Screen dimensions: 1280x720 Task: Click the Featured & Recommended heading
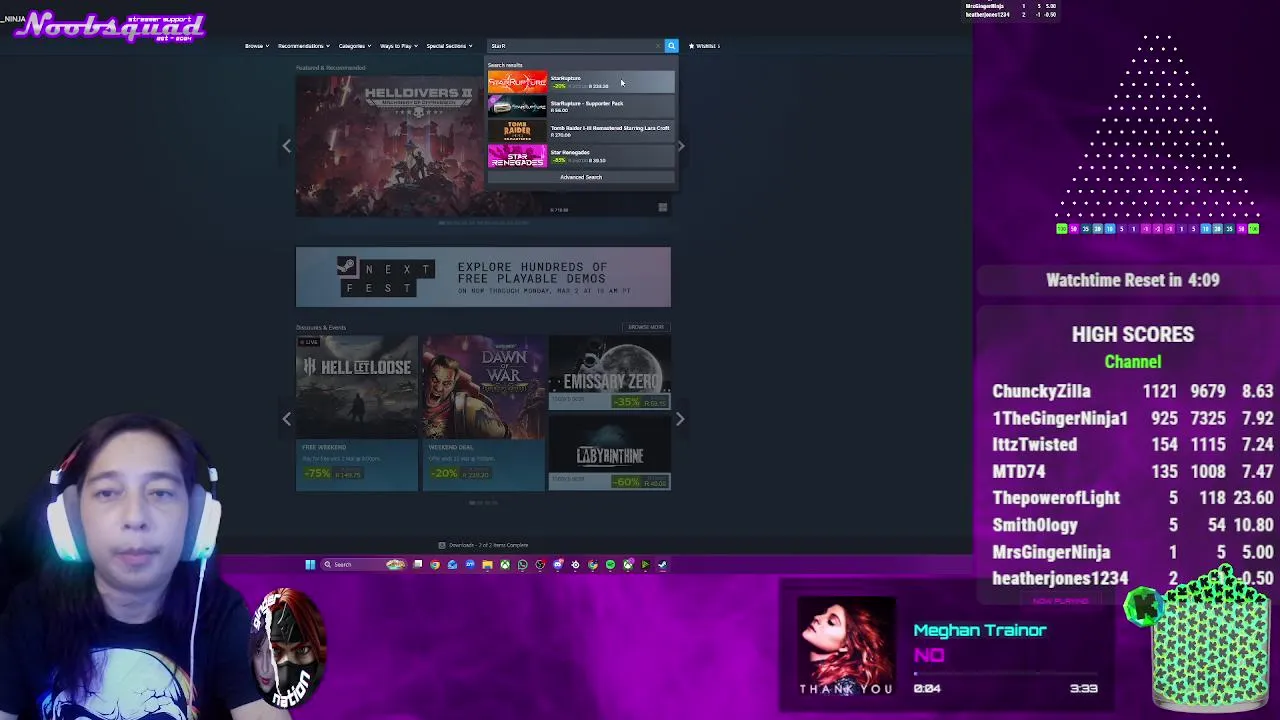330,68
